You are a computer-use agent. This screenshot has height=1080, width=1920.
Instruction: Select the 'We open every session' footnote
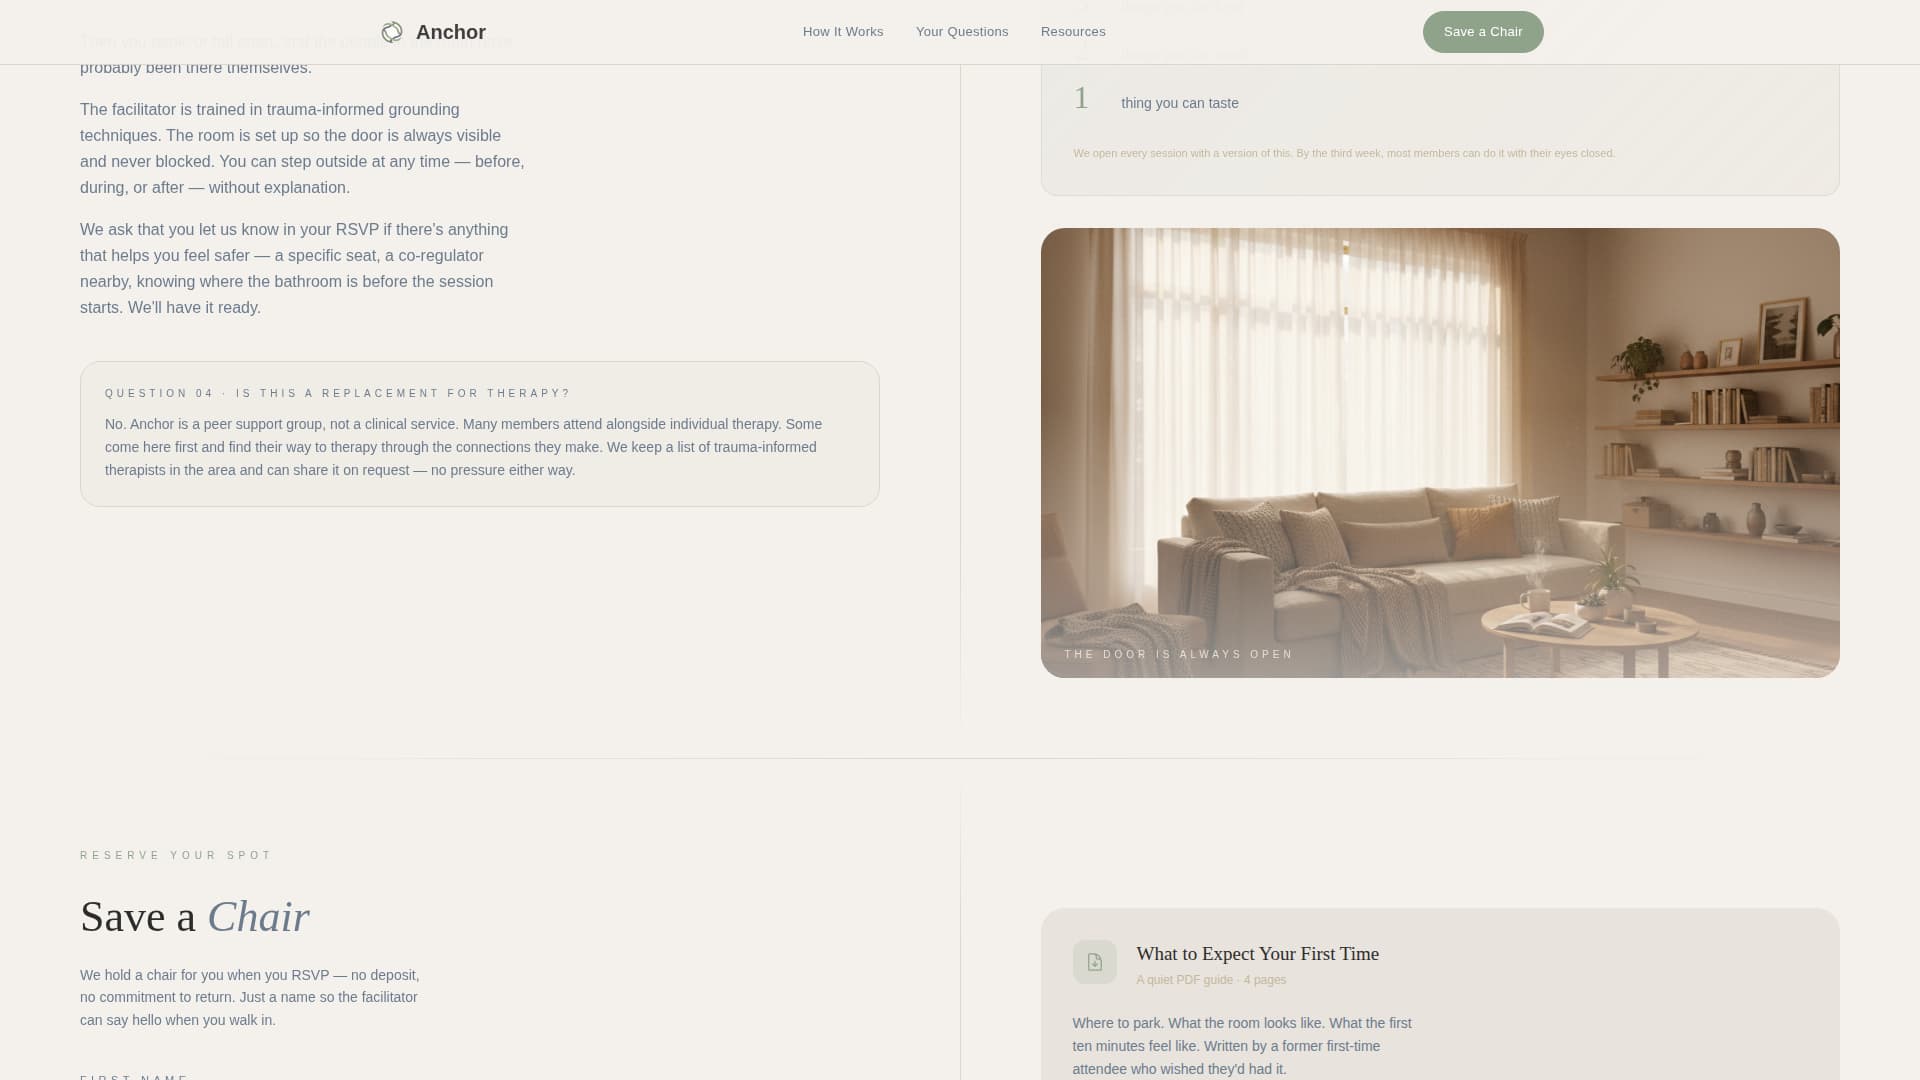tap(1344, 153)
